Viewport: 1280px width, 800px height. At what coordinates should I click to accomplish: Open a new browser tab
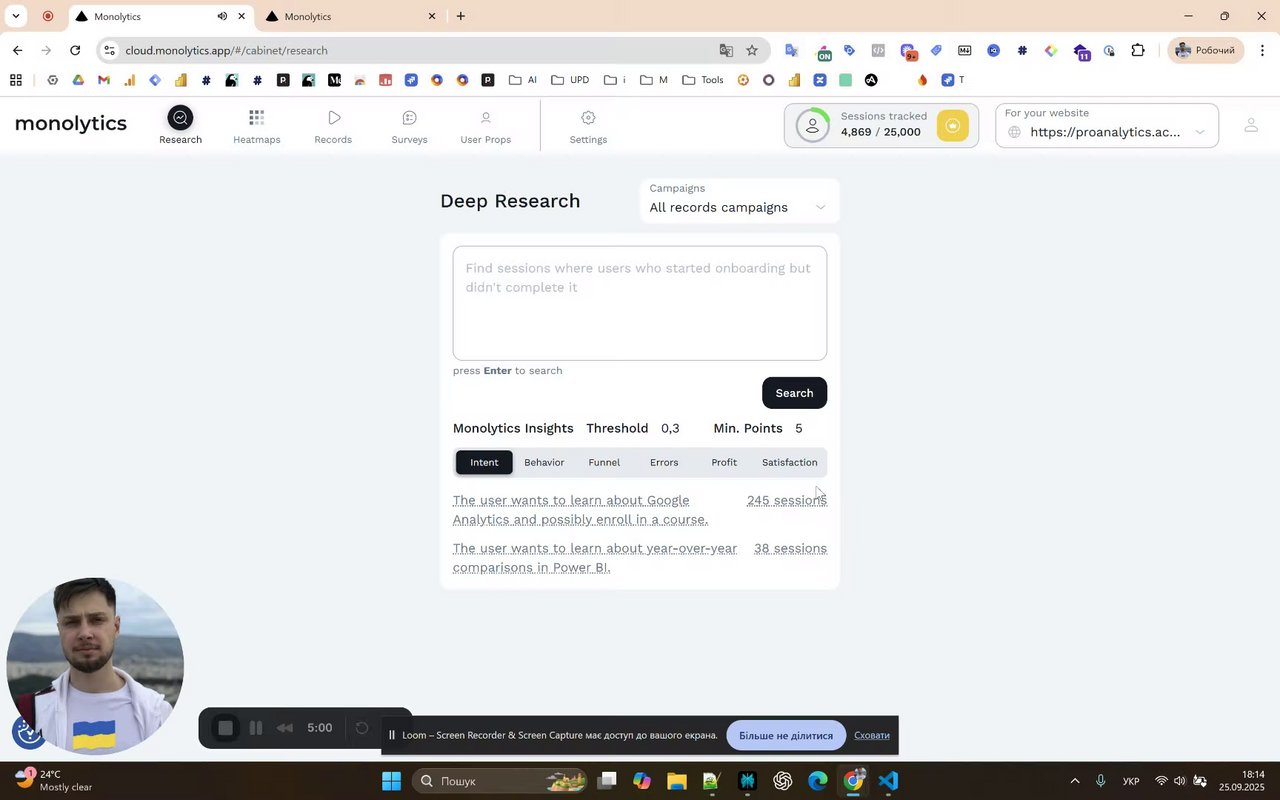click(460, 16)
